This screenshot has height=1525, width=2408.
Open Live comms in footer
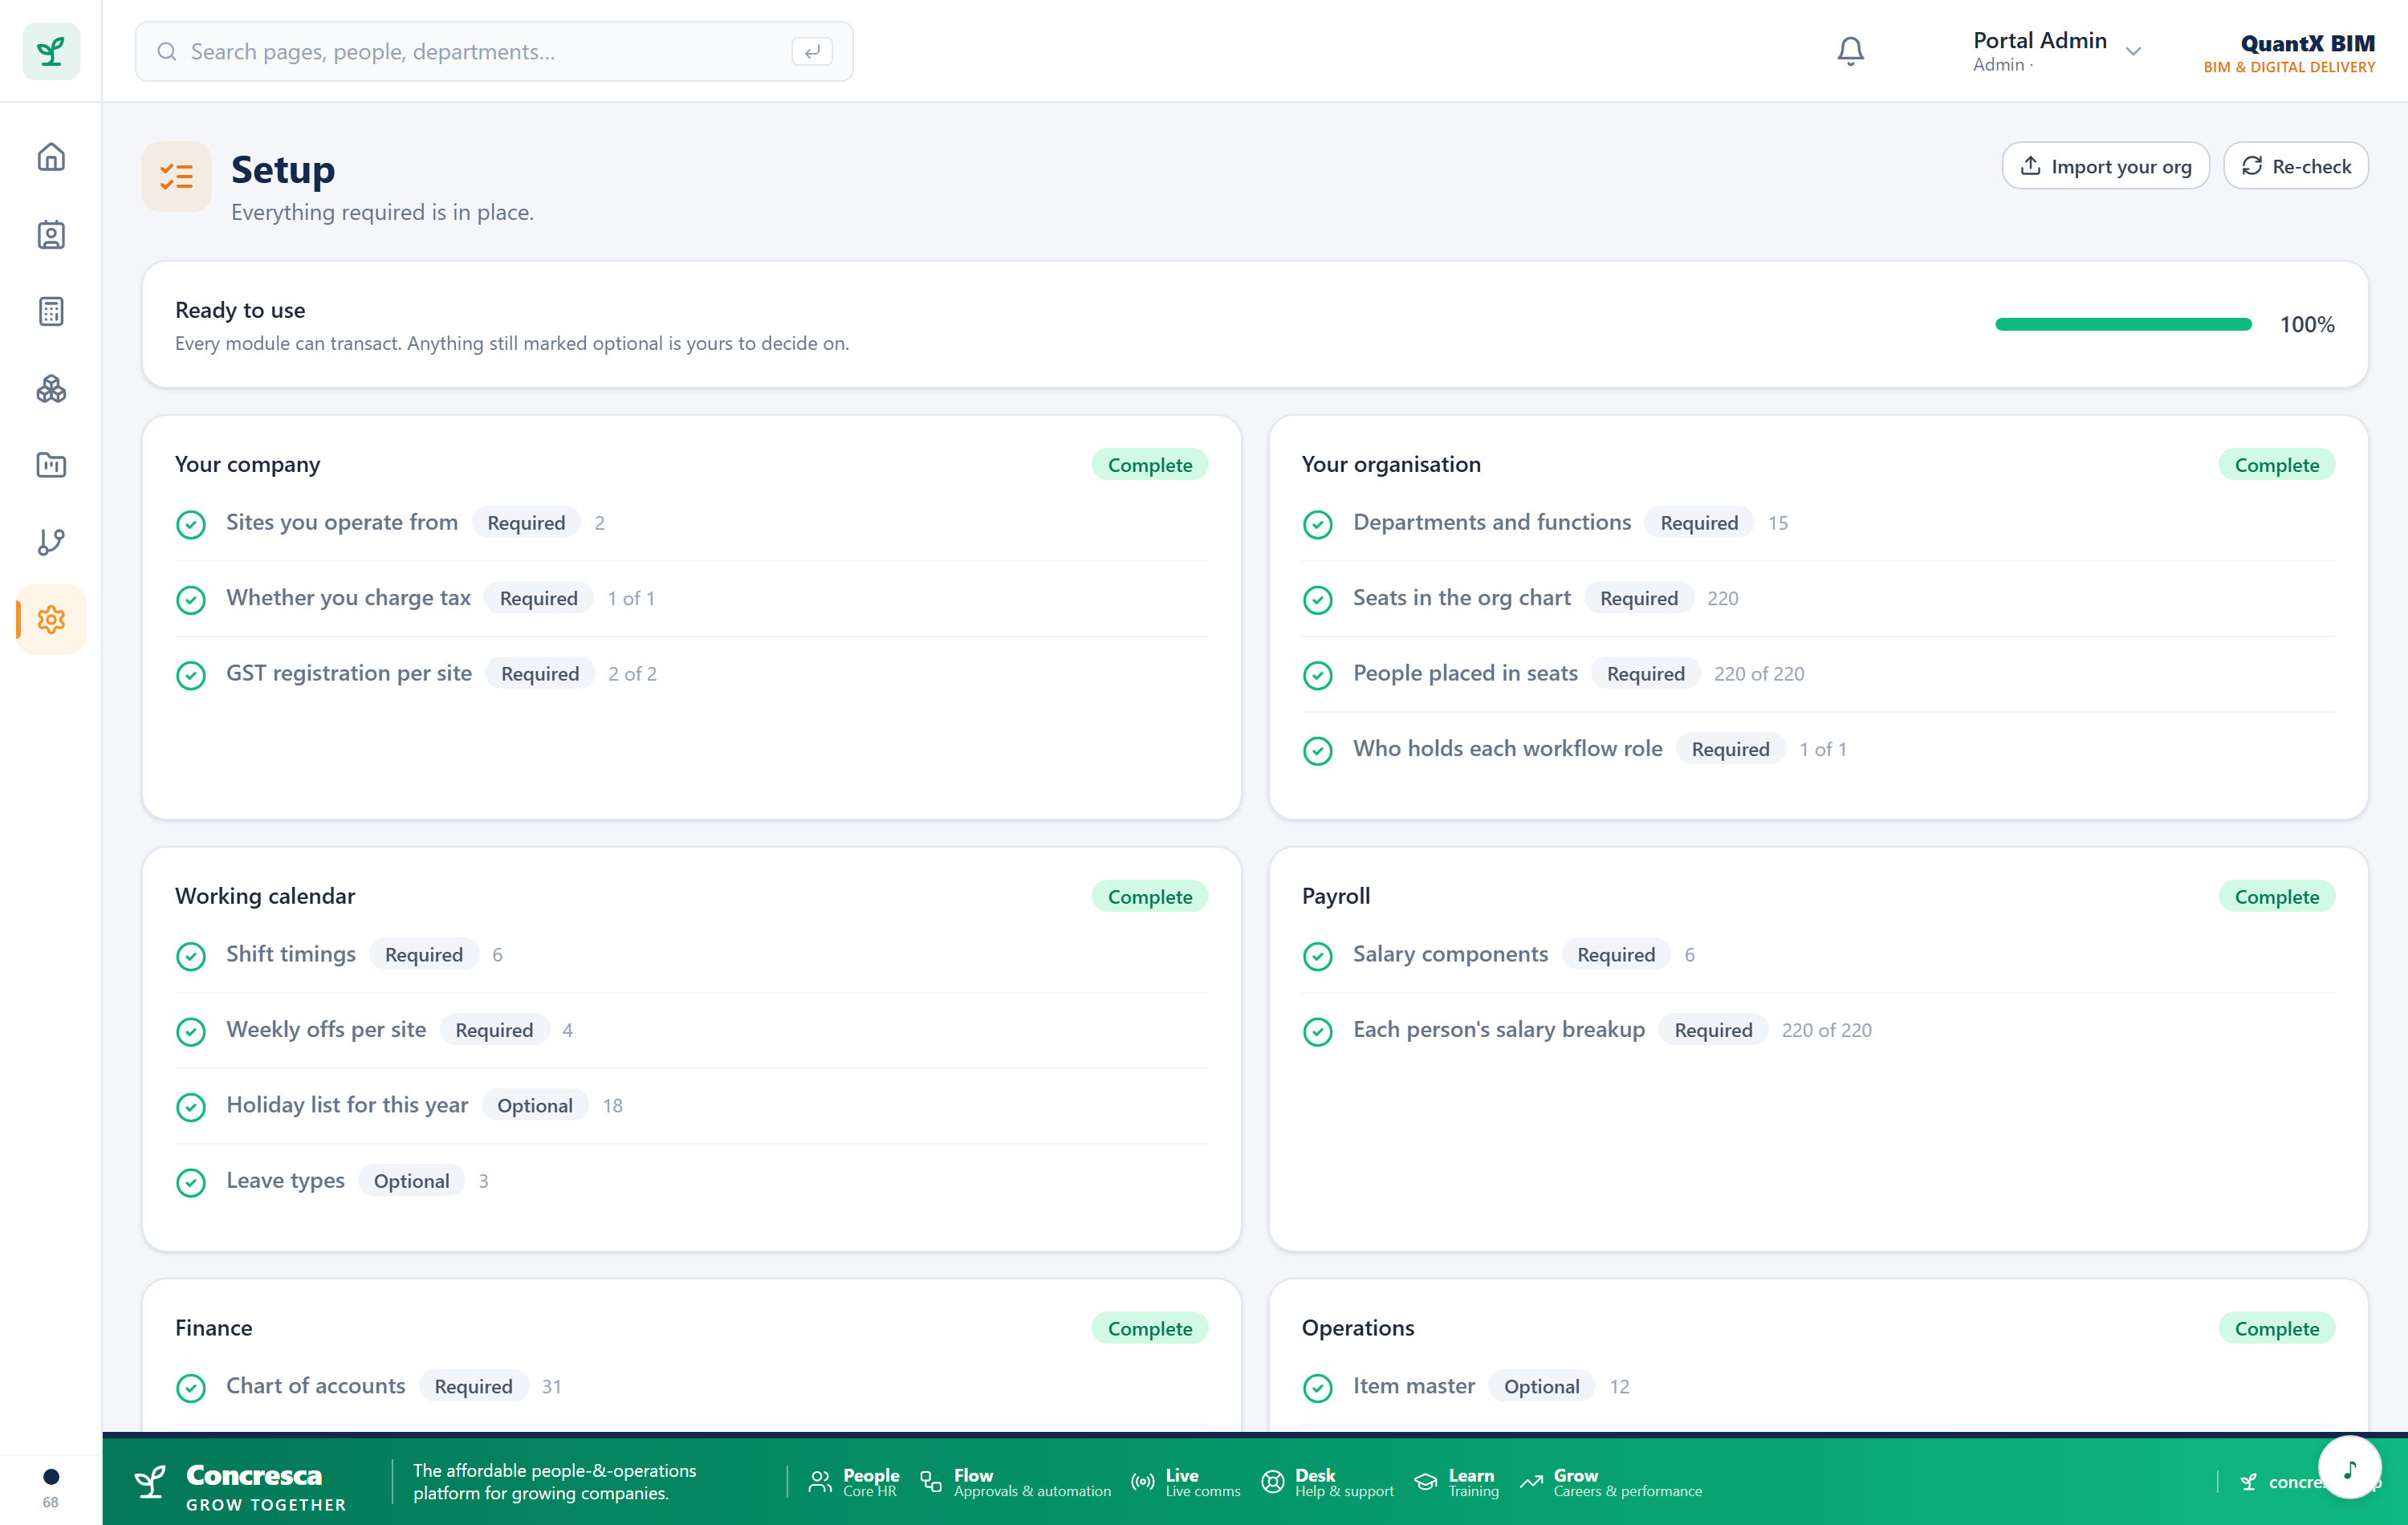click(x=1186, y=1482)
